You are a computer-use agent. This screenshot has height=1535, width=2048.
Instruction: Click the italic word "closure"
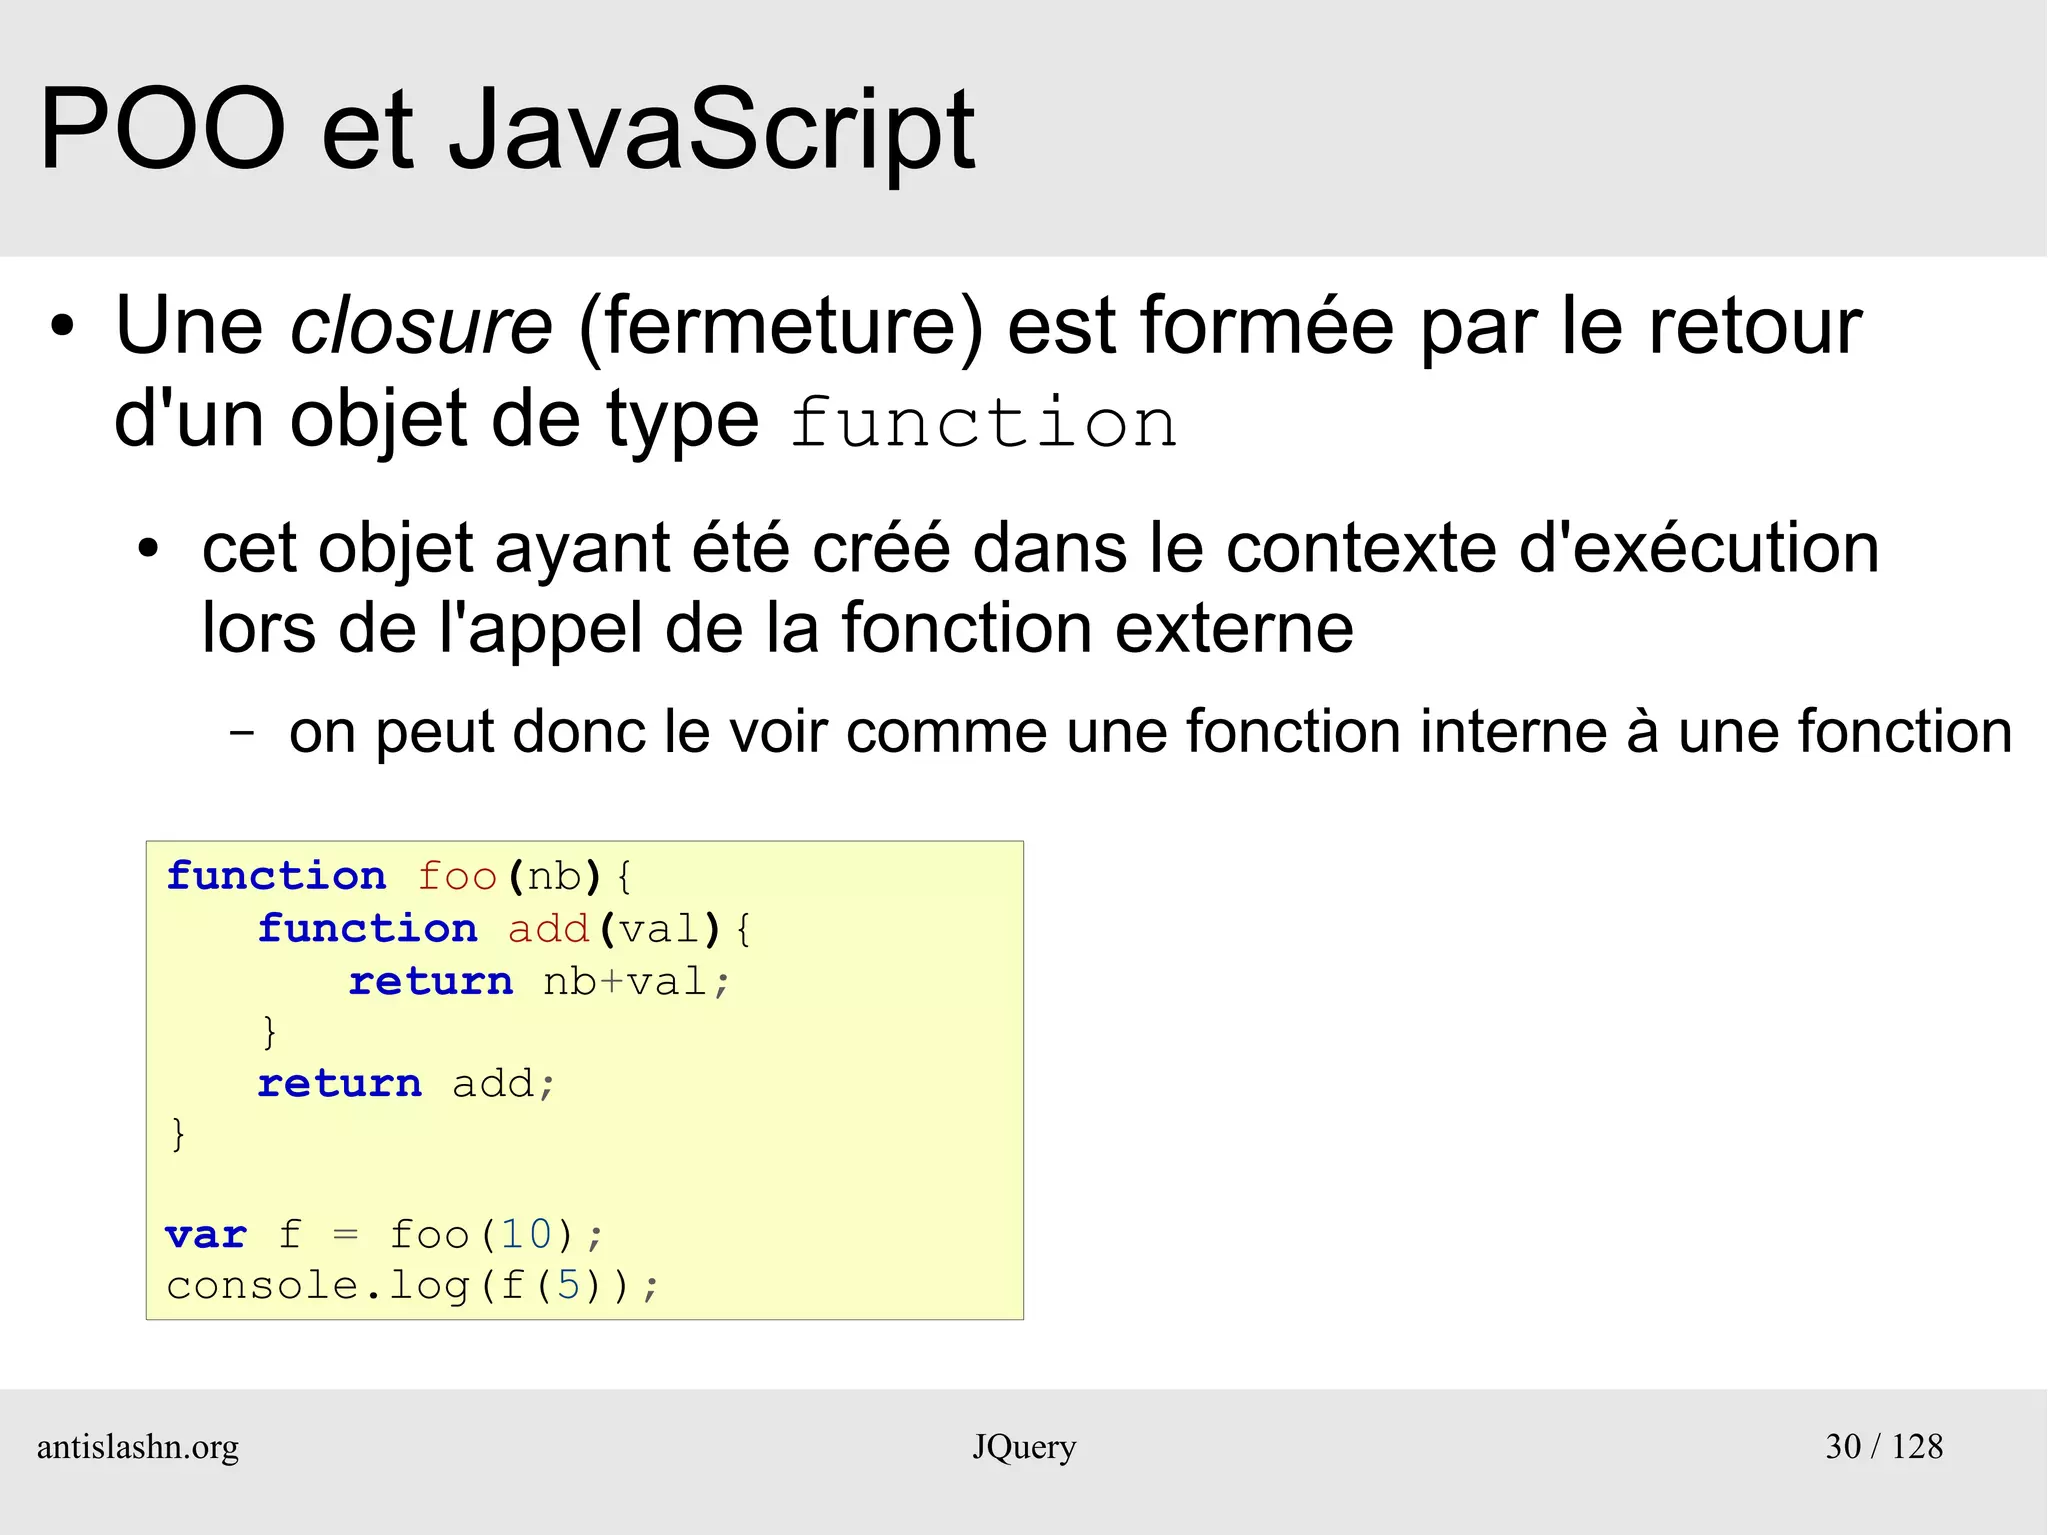(421, 325)
